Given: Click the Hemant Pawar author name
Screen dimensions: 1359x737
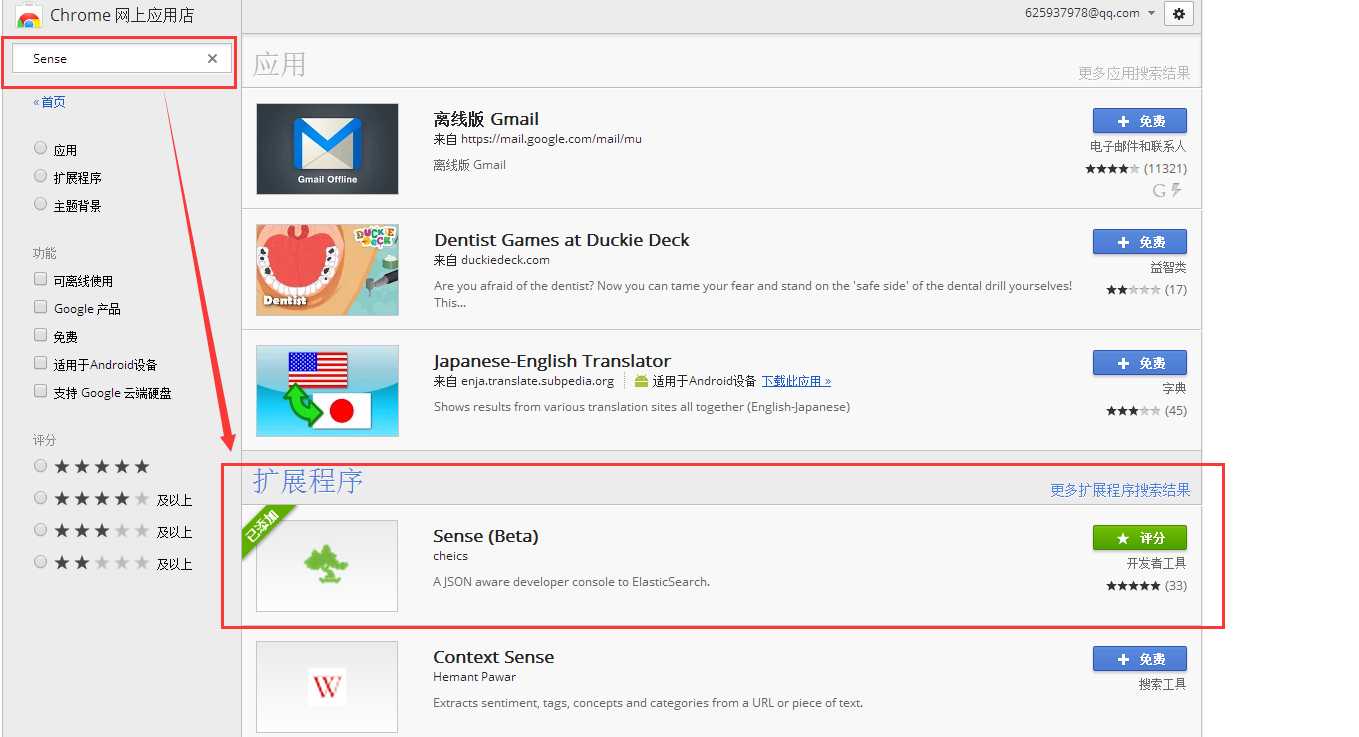Looking at the screenshot, I should point(474,677).
